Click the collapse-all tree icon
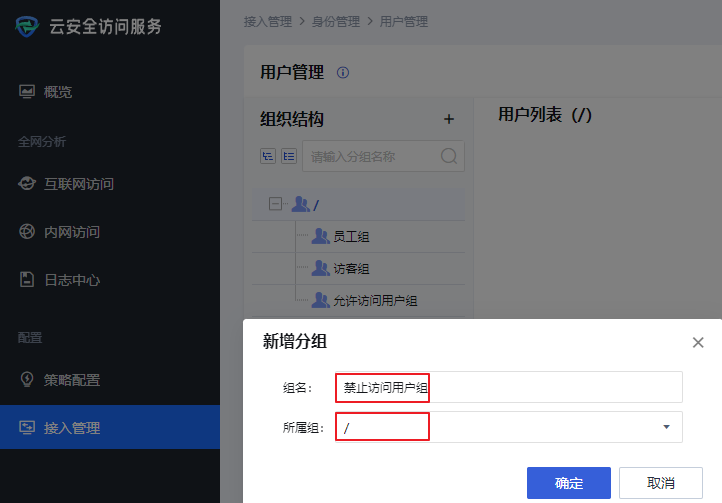Viewport: 722px width, 503px height. click(289, 156)
